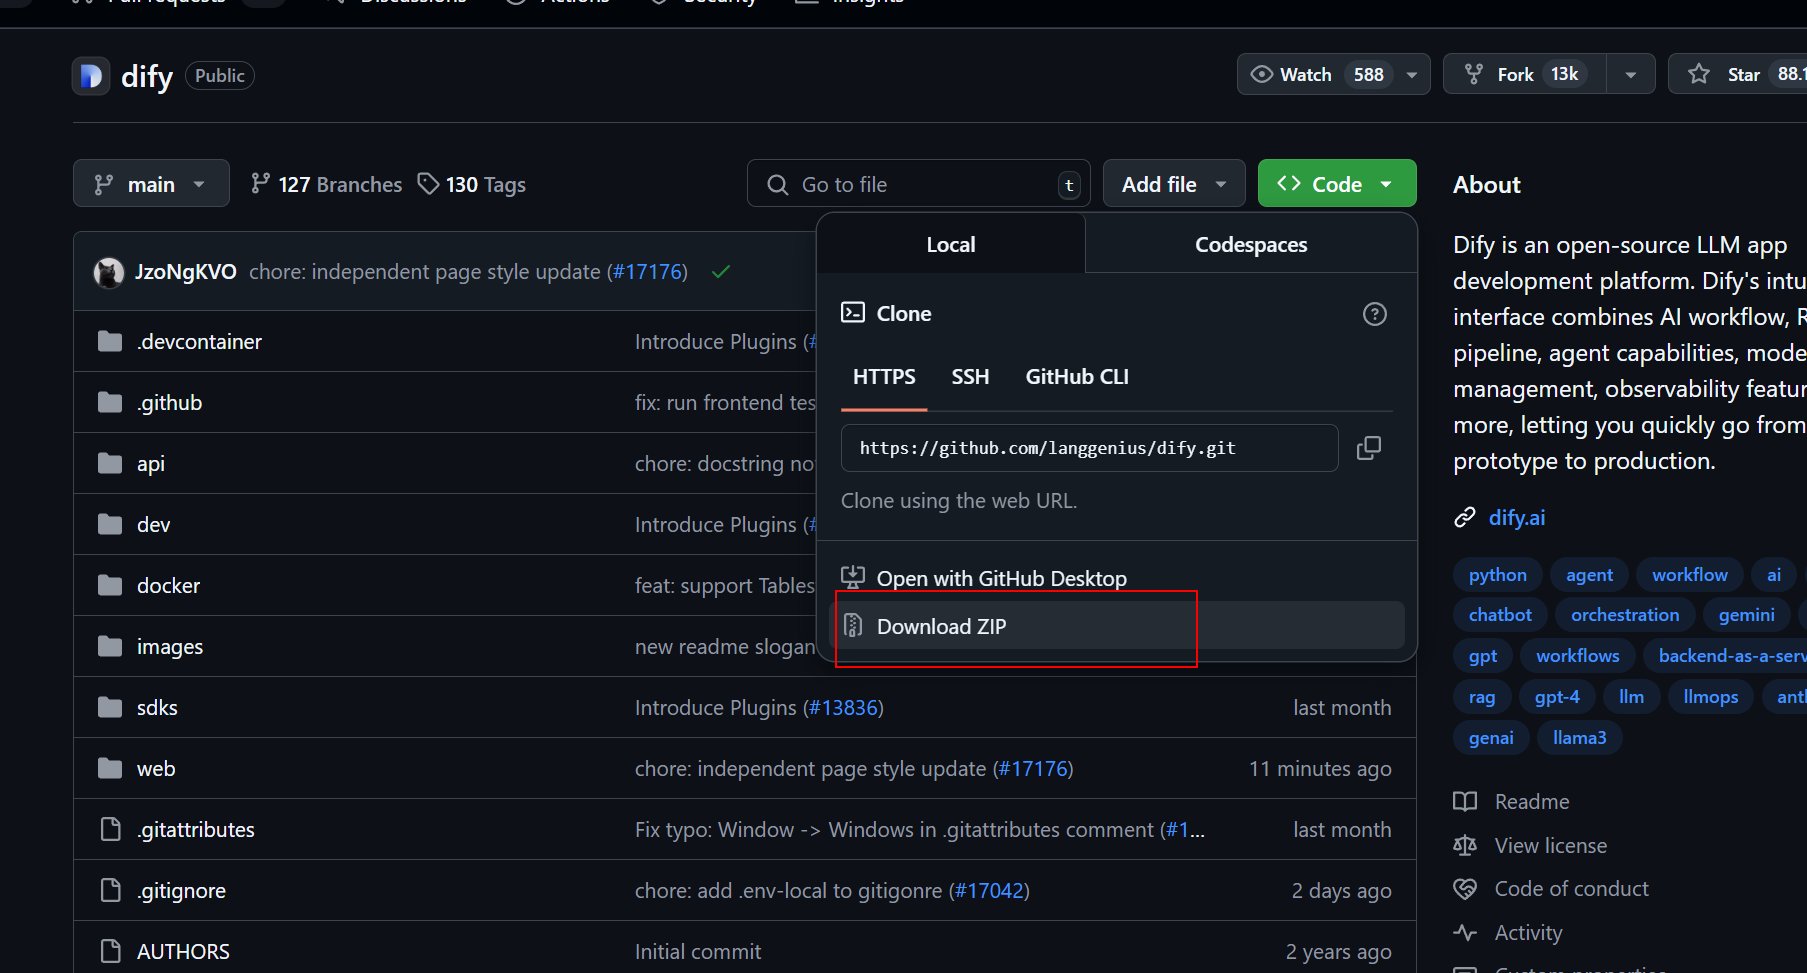Open commit link #17176 in the latest commit
The height and width of the screenshot is (973, 1807).
point(647,272)
